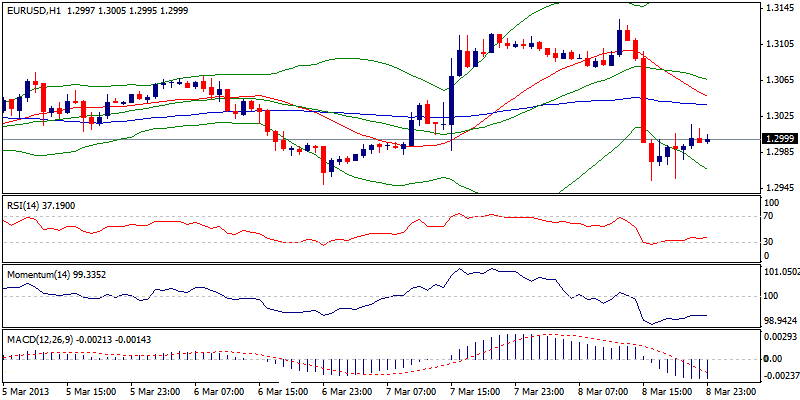Click the Momentum 101.0502 scale label

tap(779, 272)
